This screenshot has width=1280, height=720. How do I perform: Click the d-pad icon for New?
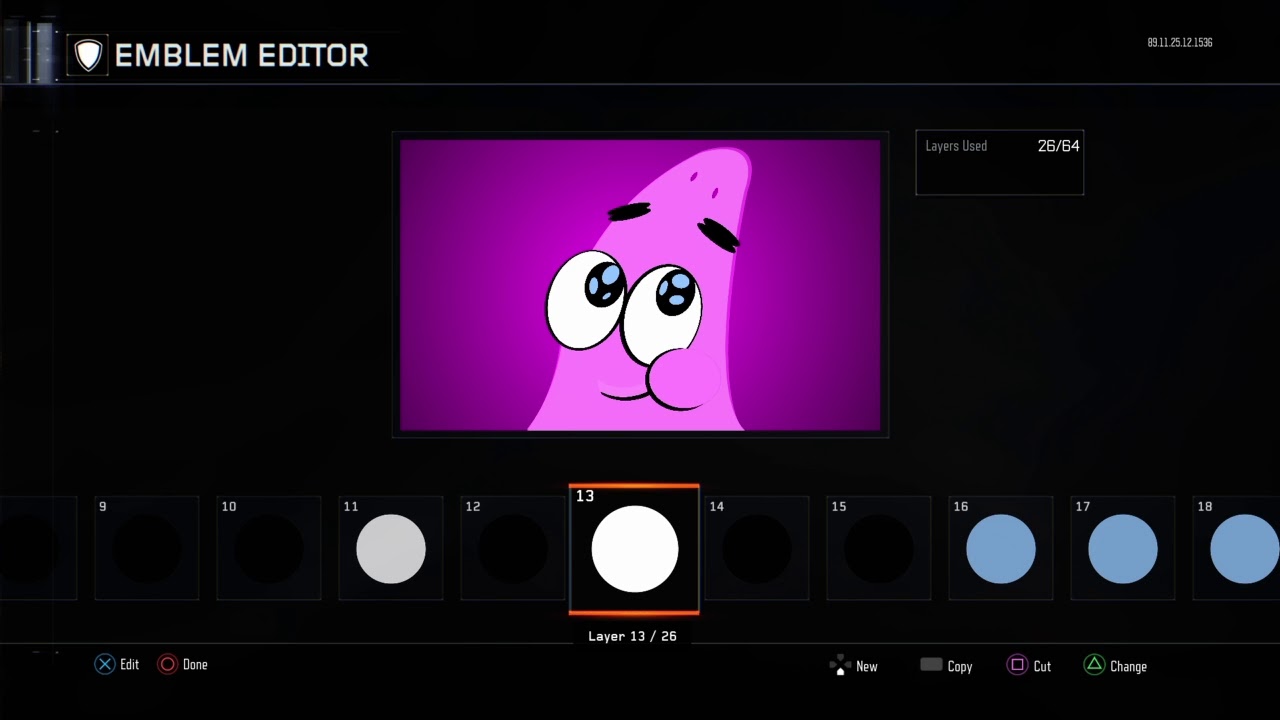[x=840, y=665]
